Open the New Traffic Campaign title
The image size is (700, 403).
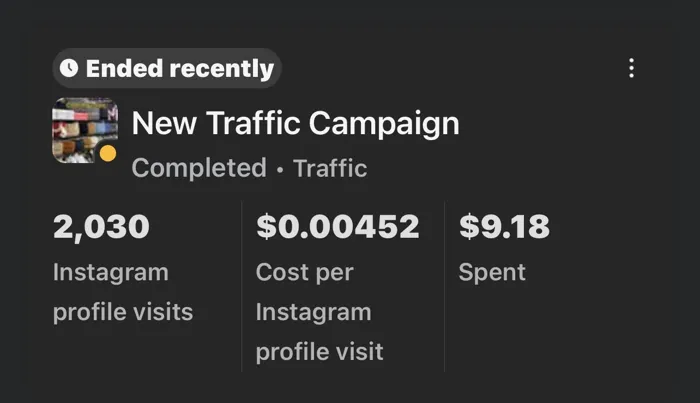pyautogui.click(x=296, y=124)
